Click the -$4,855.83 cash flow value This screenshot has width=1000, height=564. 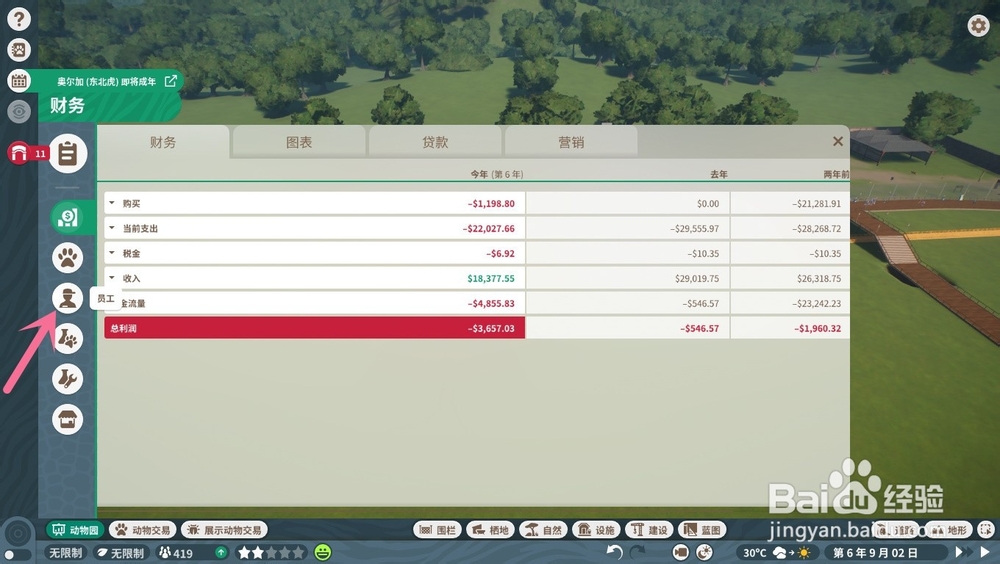(490, 304)
